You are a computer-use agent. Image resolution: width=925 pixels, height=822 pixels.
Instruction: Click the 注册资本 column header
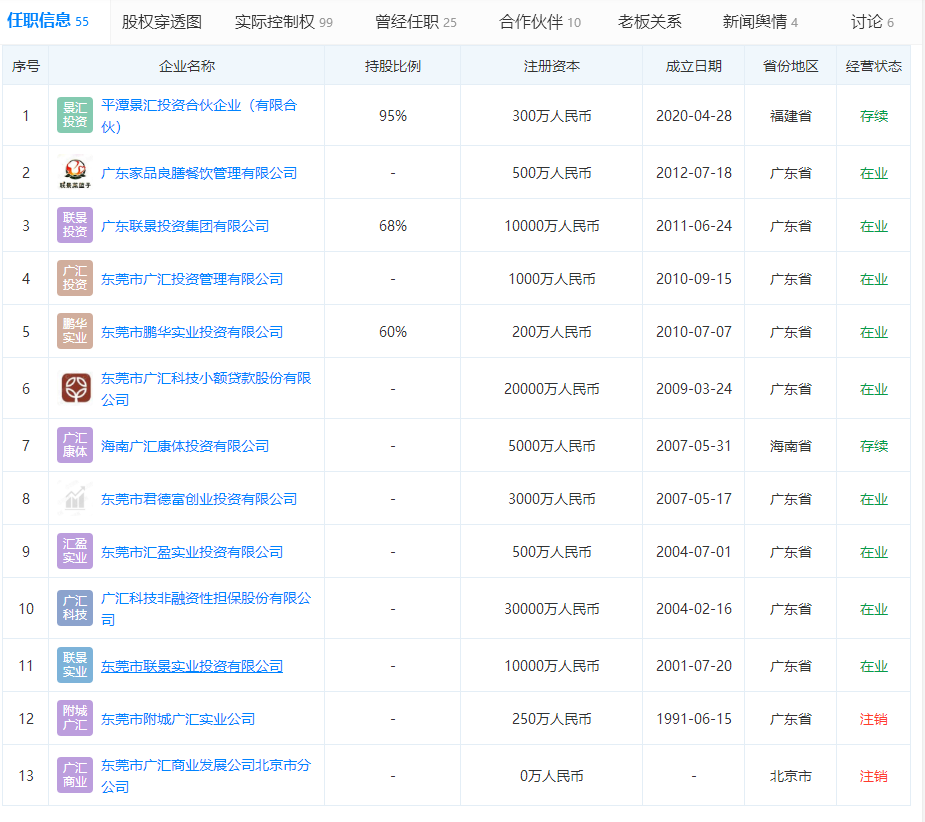point(552,66)
